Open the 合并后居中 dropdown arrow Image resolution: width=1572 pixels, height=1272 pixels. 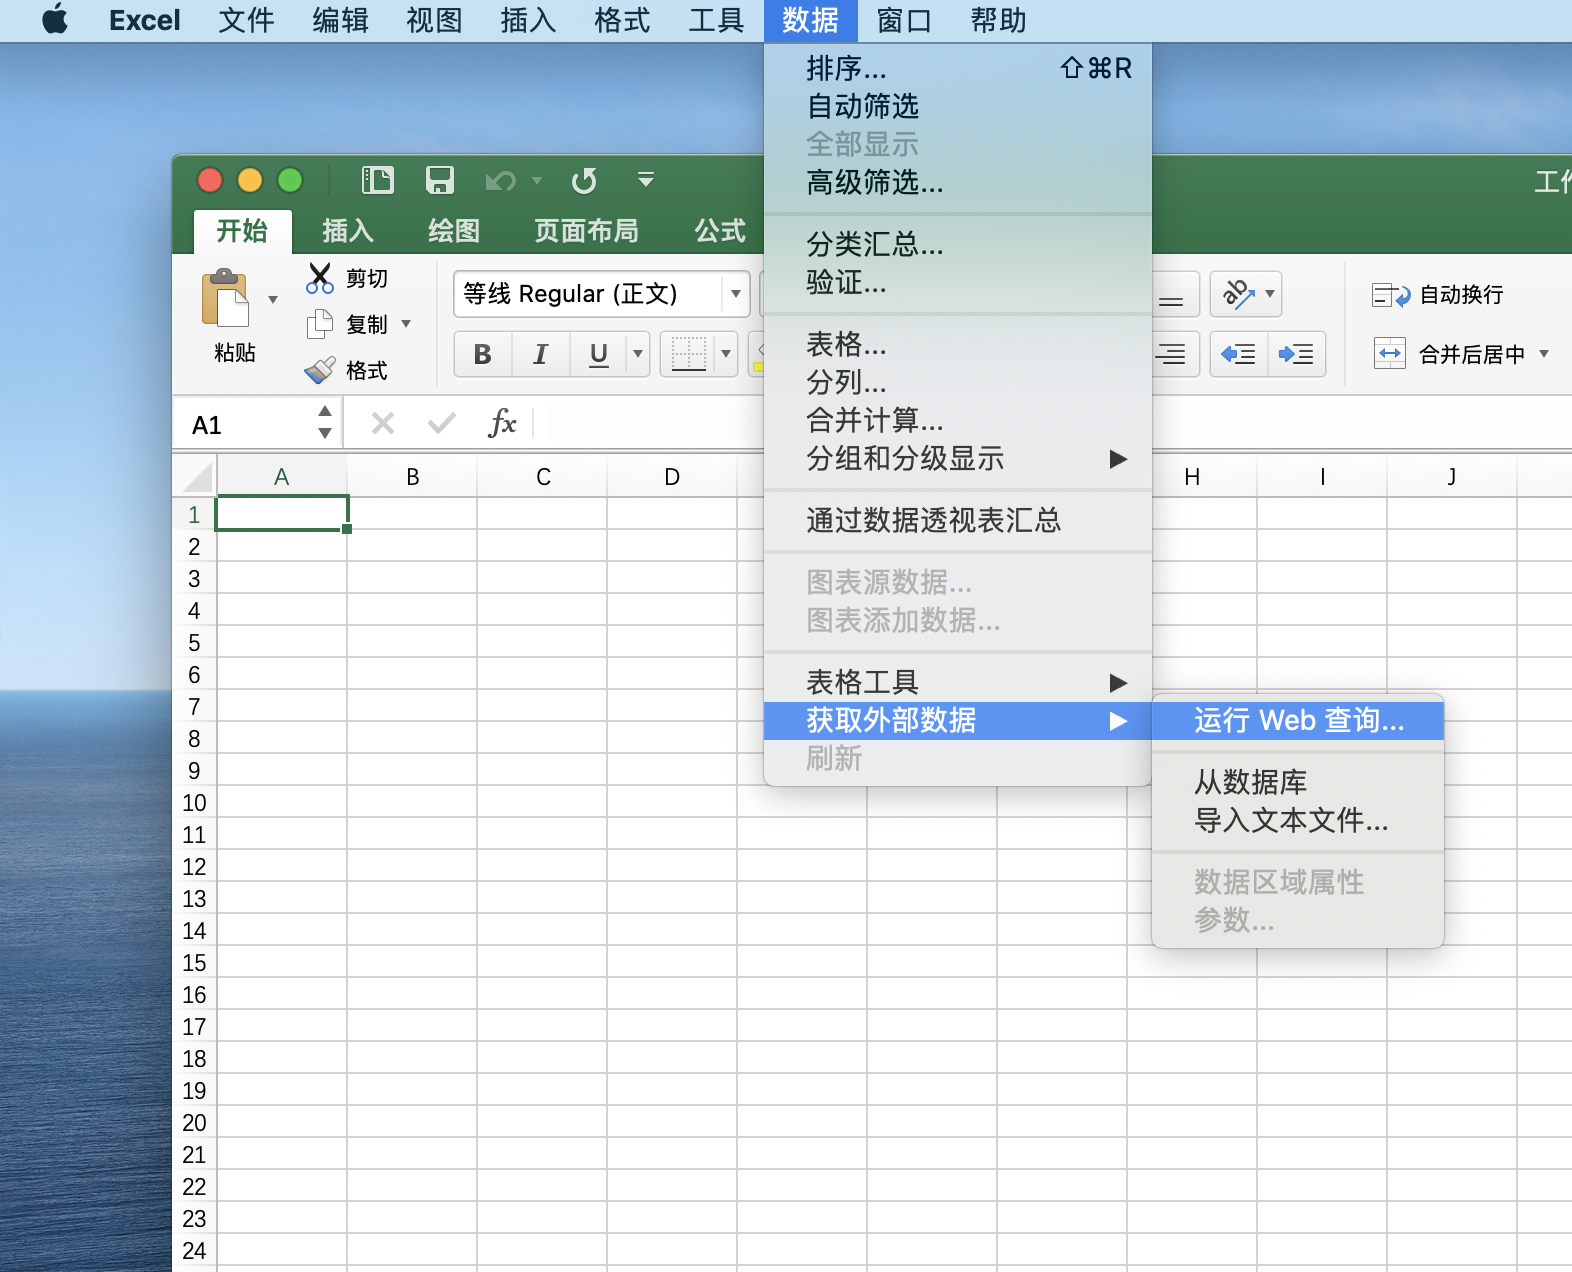(x=1544, y=354)
